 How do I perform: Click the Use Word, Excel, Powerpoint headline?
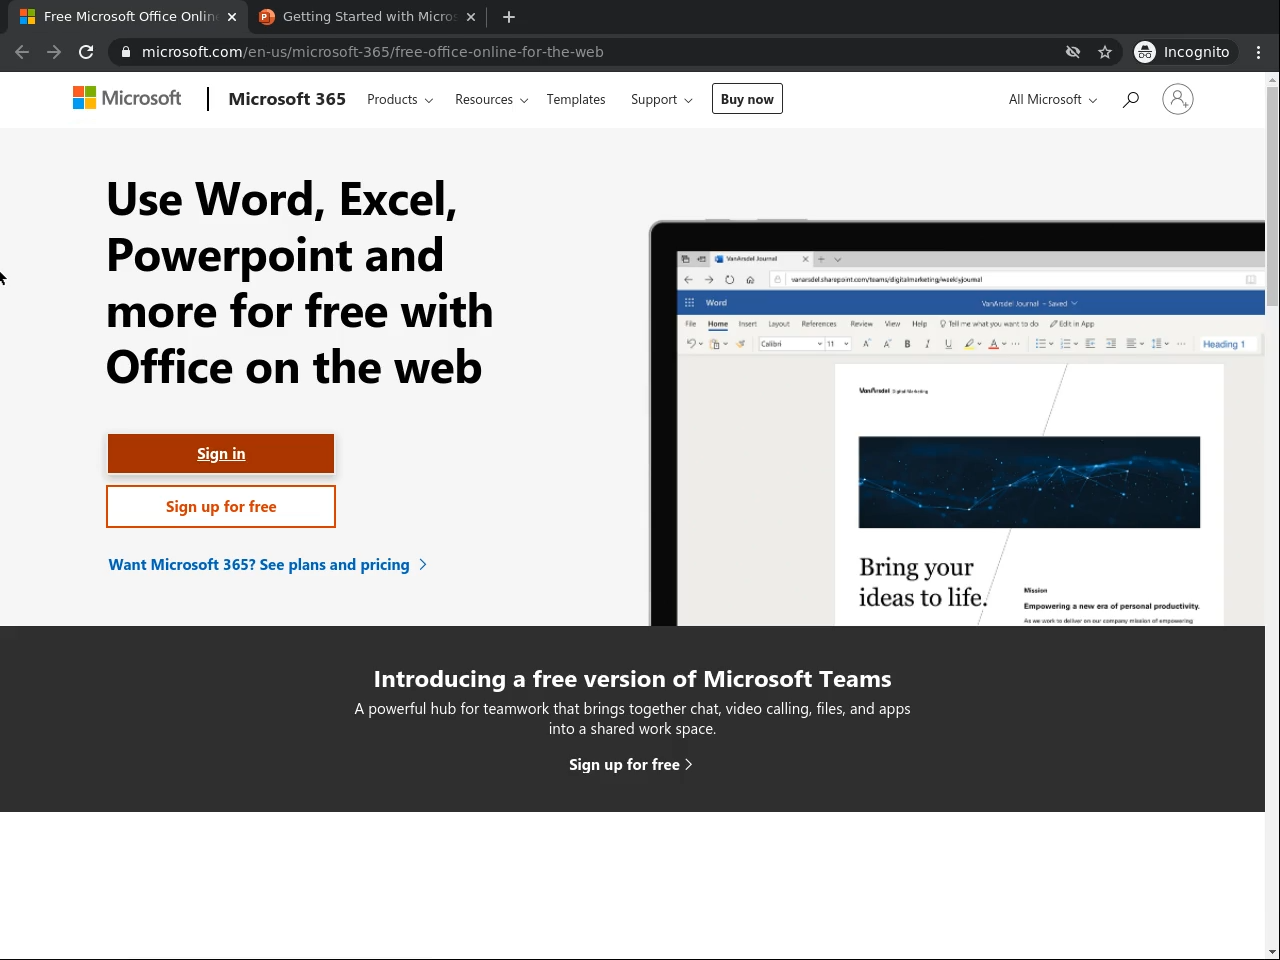300,283
